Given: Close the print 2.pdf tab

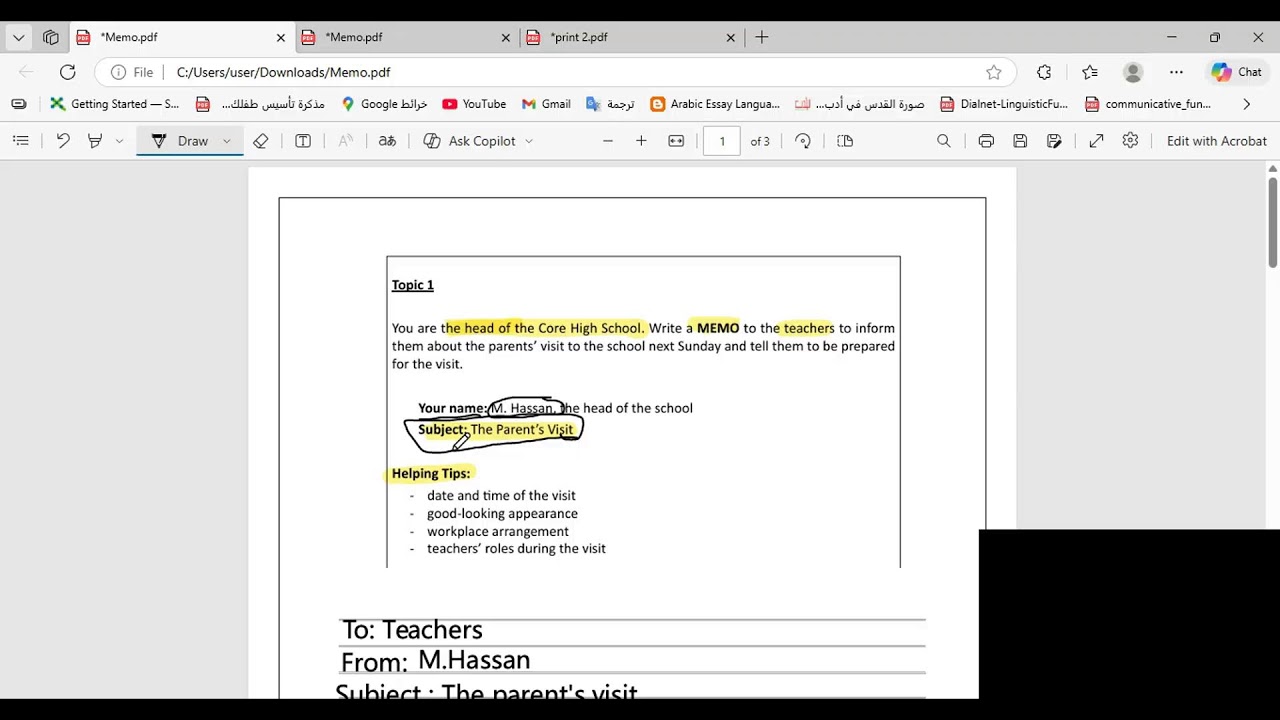Looking at the screenshot, I should 730,37.
